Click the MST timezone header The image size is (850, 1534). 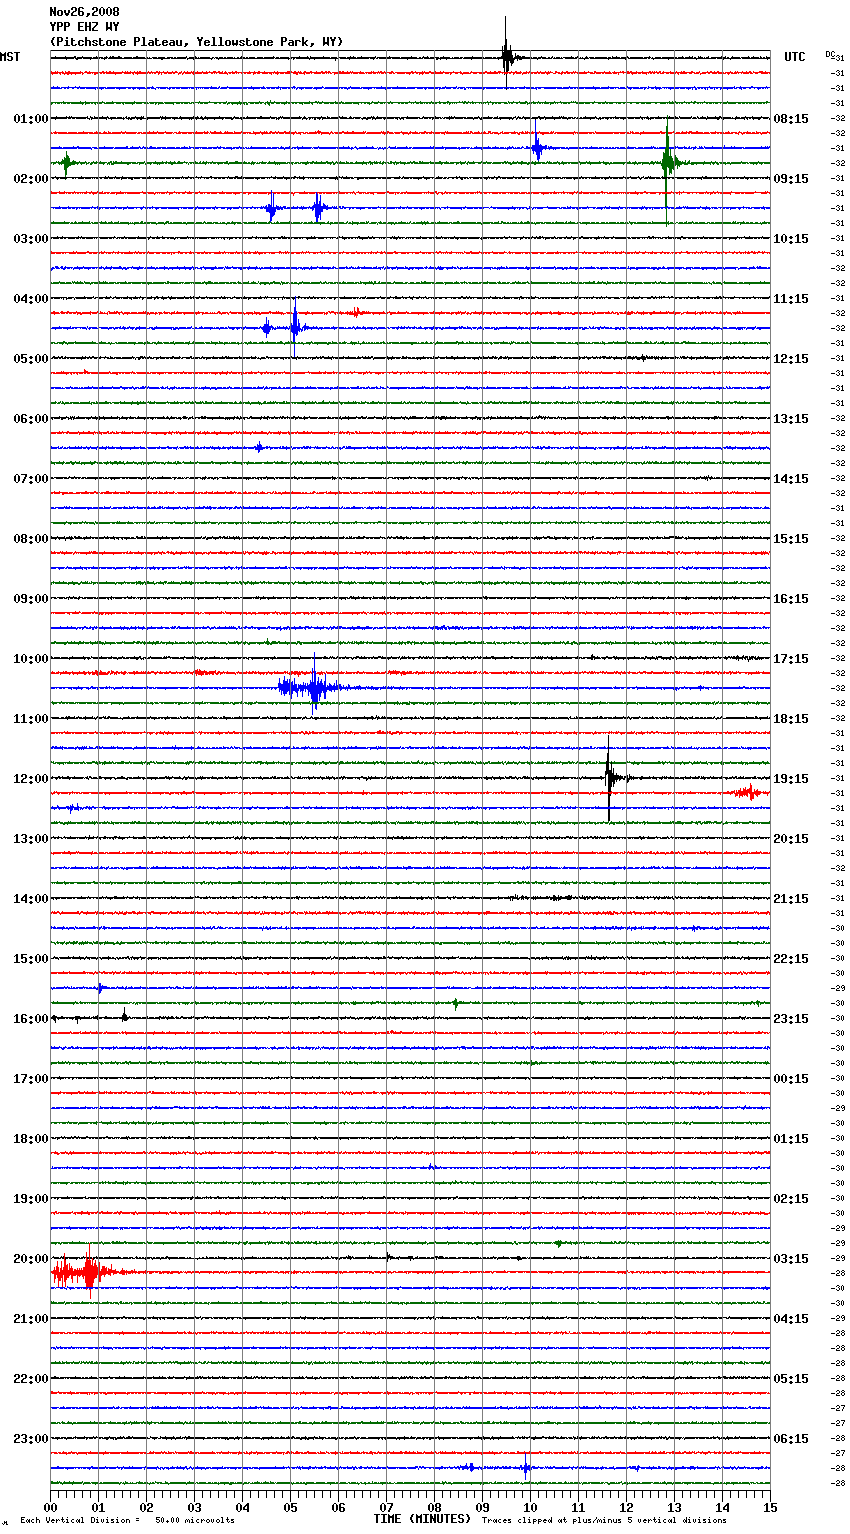click(x=10, y=57)
